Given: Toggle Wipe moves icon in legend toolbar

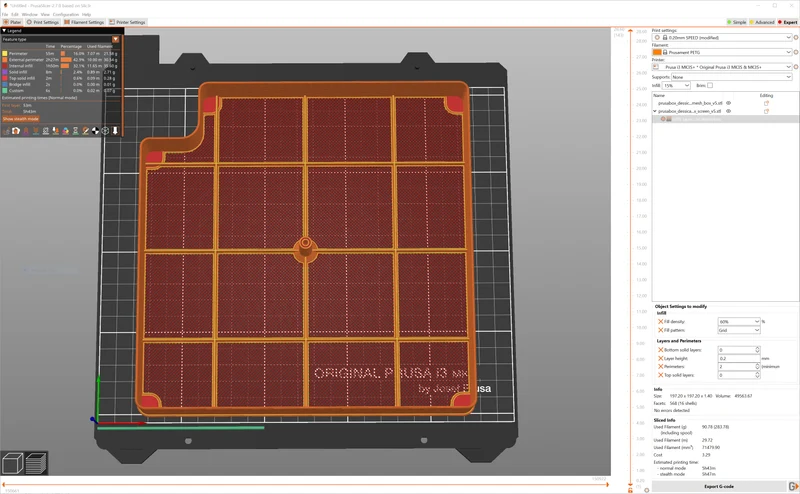Looking at the screenshot, I should coord(16,131).
